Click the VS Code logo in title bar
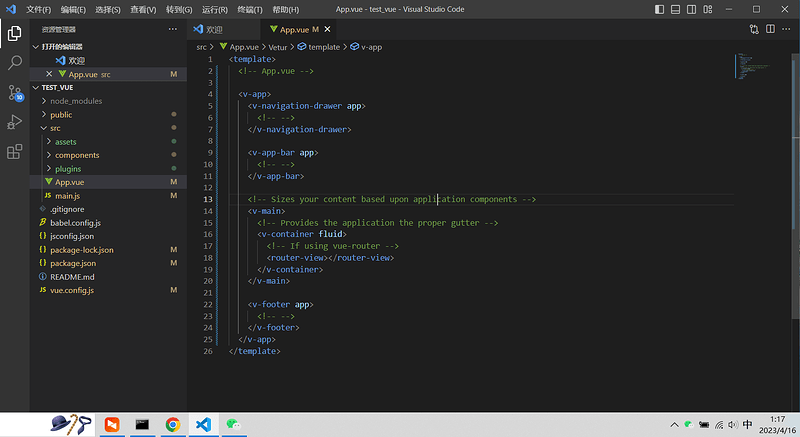This screenshot has height=437, width=800. tap(11, 9)
